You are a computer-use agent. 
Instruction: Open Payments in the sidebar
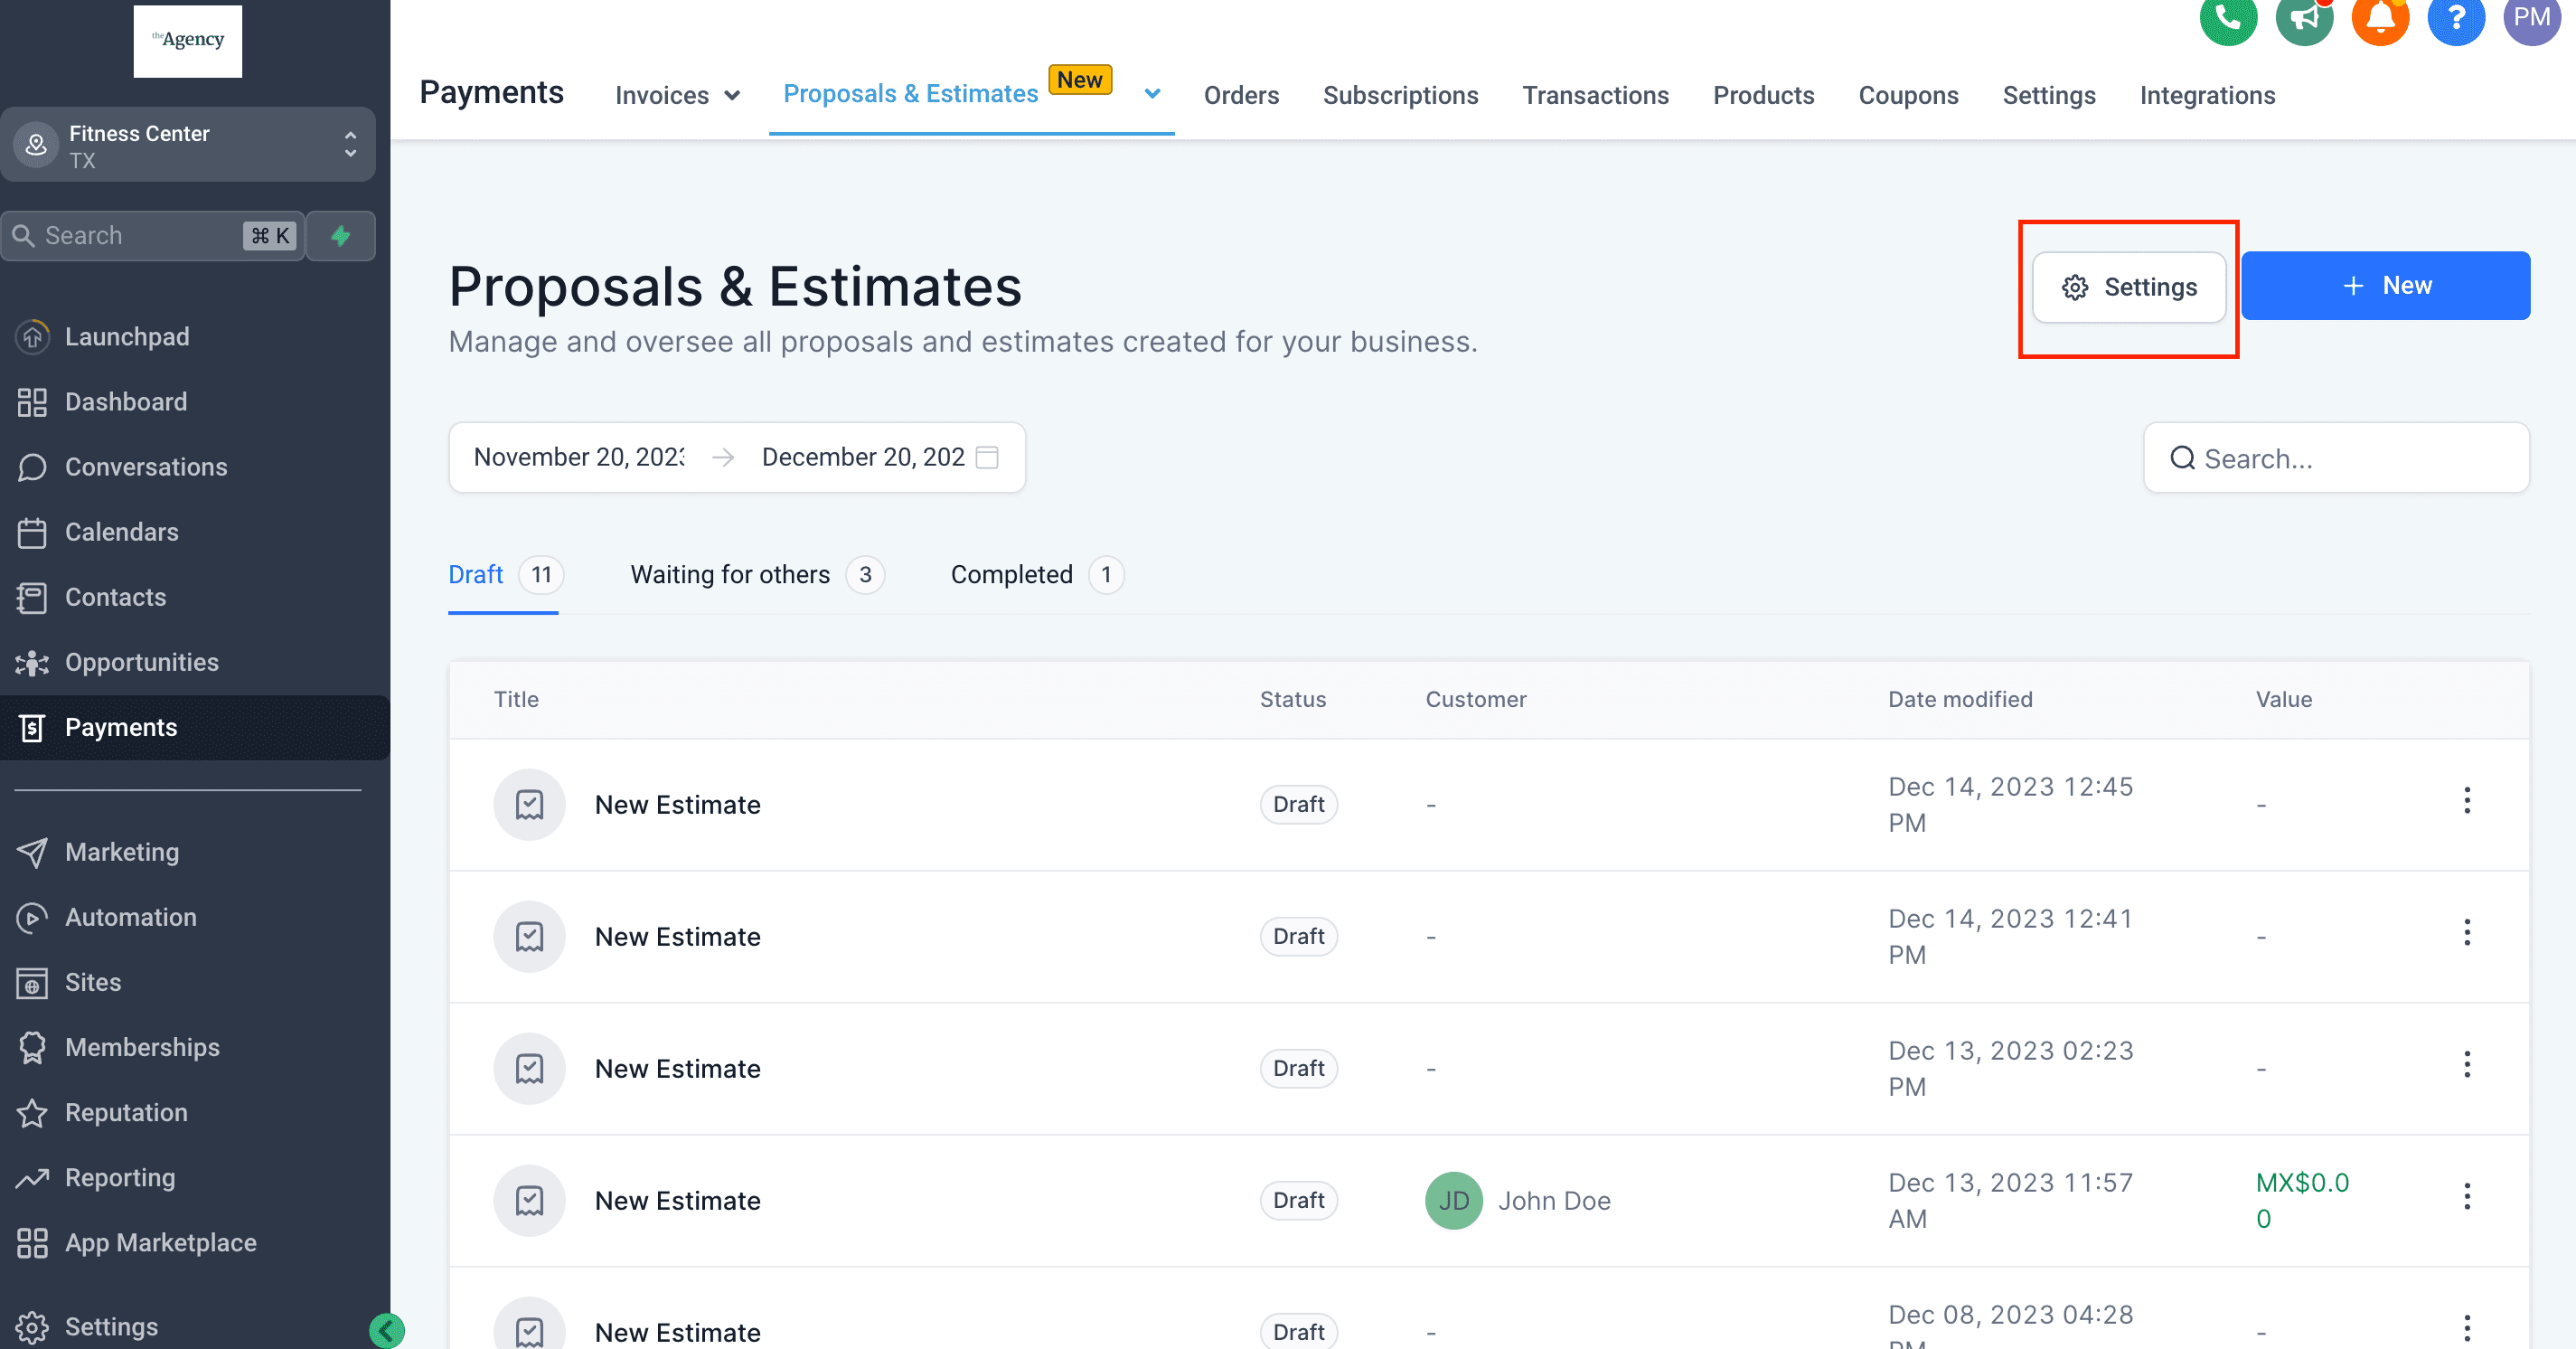(195, 728)
